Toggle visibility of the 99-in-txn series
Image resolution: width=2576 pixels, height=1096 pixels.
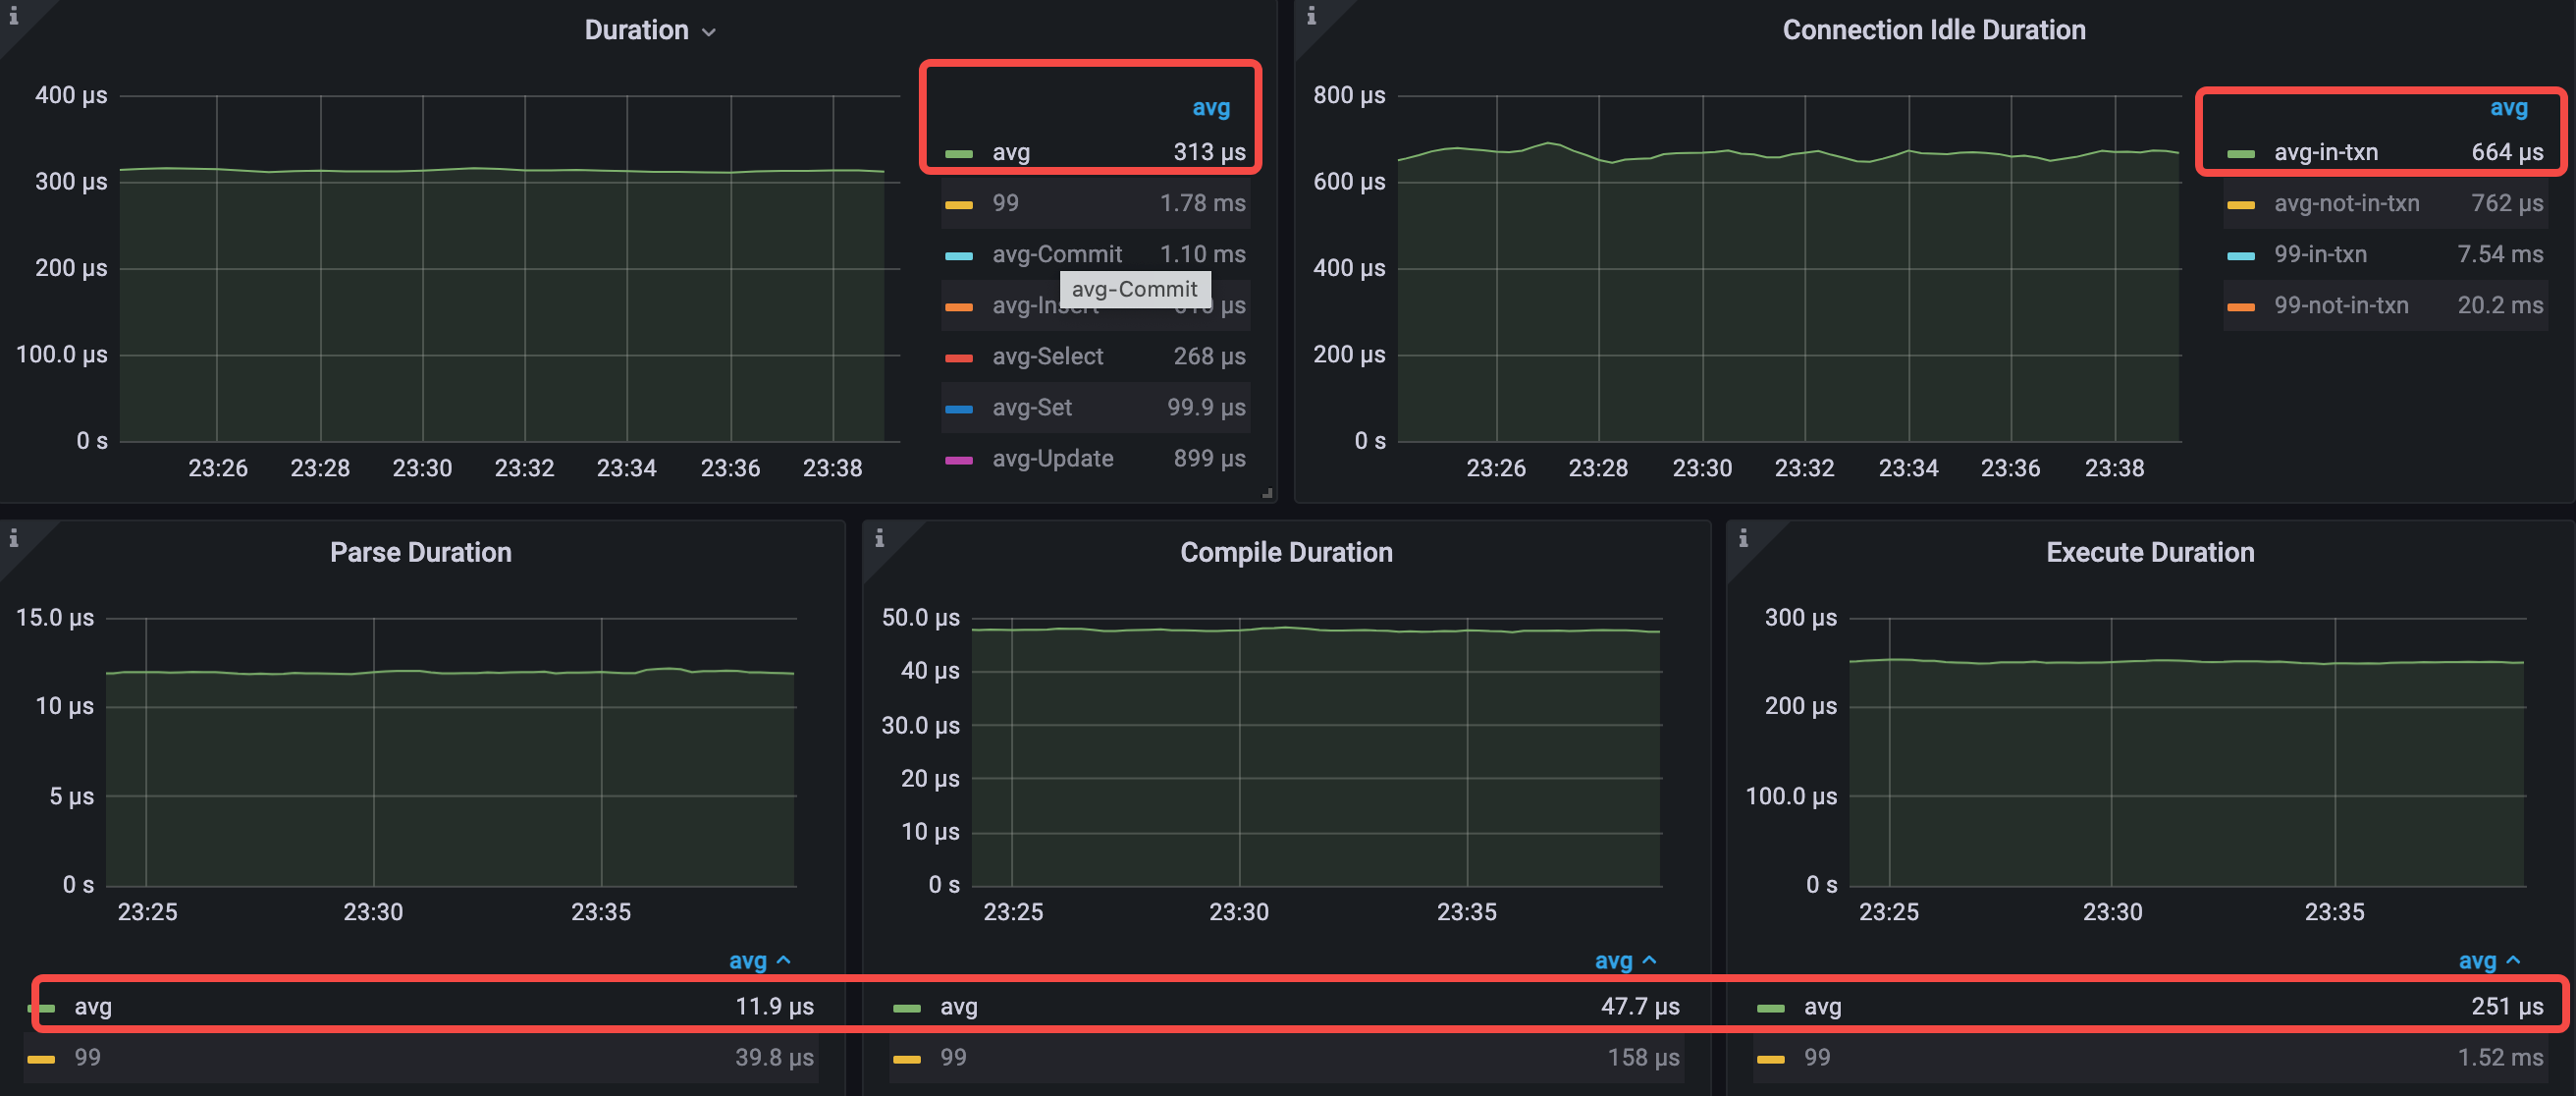pos(2320,254)
